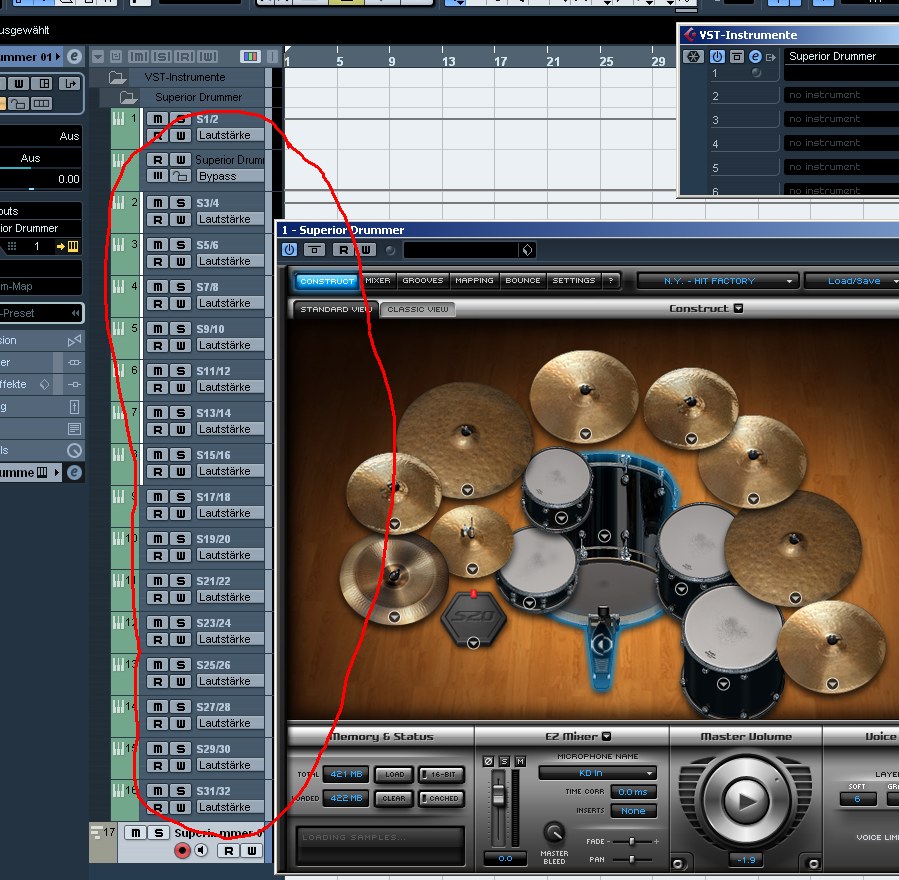Toggle power button for slot 1 in VST-Instrumente
Image resolution: width=899 pixels, height=880 pixels.
[x=717, y=56]
